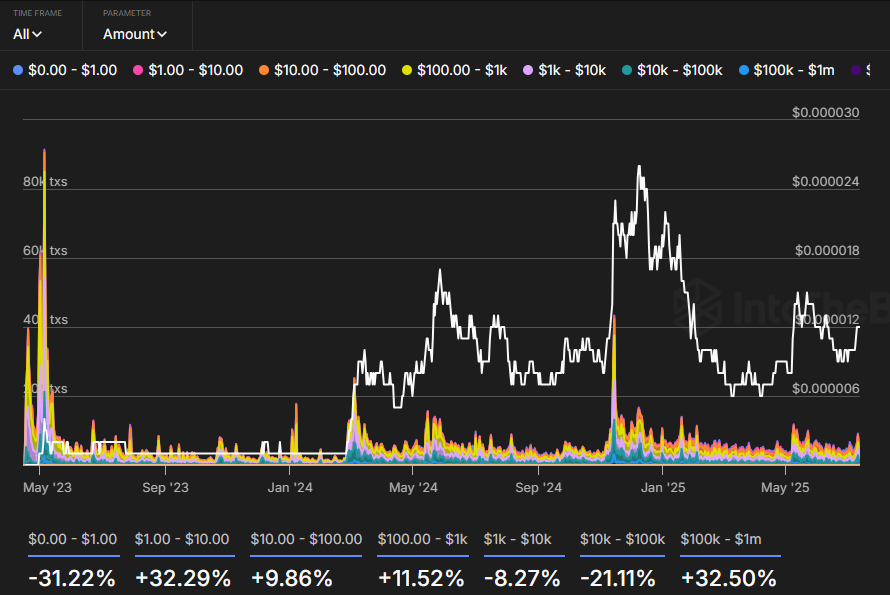Click the -21.11% change value

[x=618, y=579]
